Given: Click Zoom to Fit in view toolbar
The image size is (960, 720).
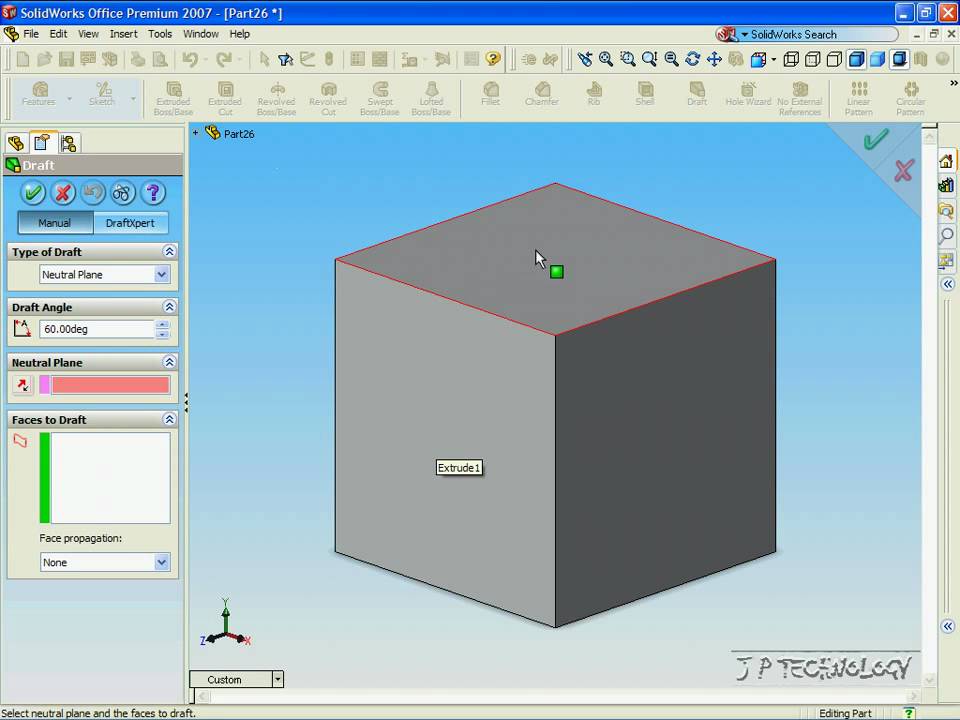Looking at the screenshot, I should point(606,59).
